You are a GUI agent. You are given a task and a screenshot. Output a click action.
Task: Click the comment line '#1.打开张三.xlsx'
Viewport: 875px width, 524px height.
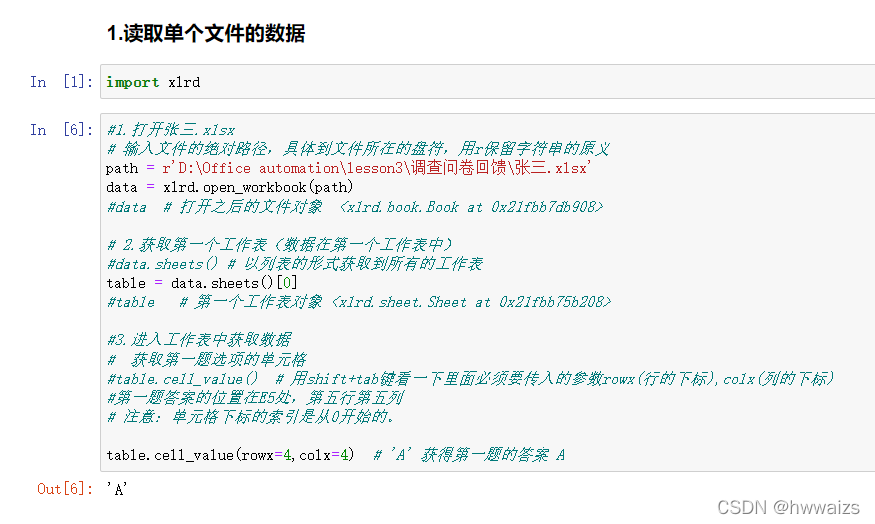coord(171,130)
